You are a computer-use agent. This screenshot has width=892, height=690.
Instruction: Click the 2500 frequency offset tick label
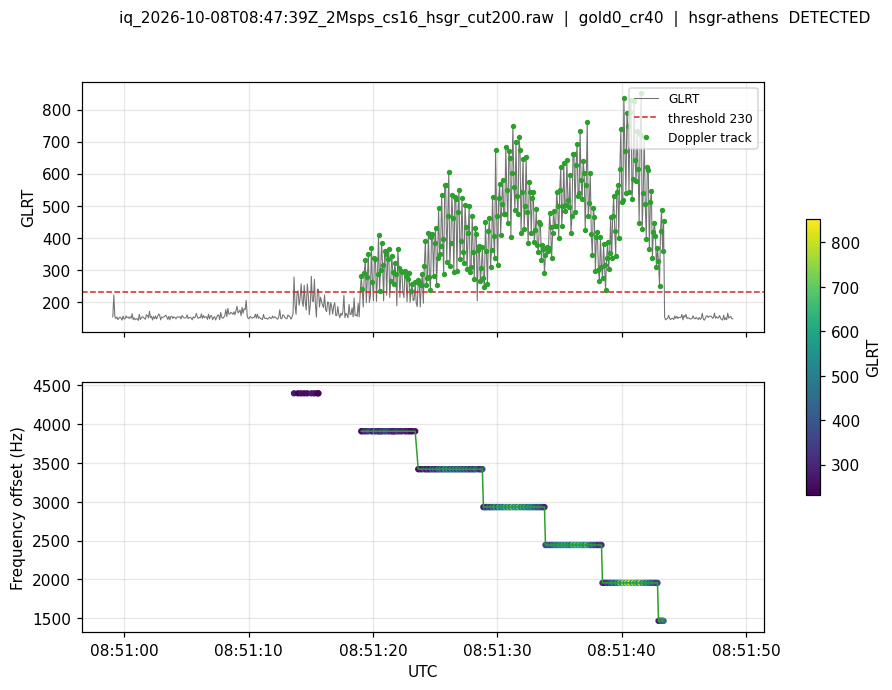click(53, 542)
